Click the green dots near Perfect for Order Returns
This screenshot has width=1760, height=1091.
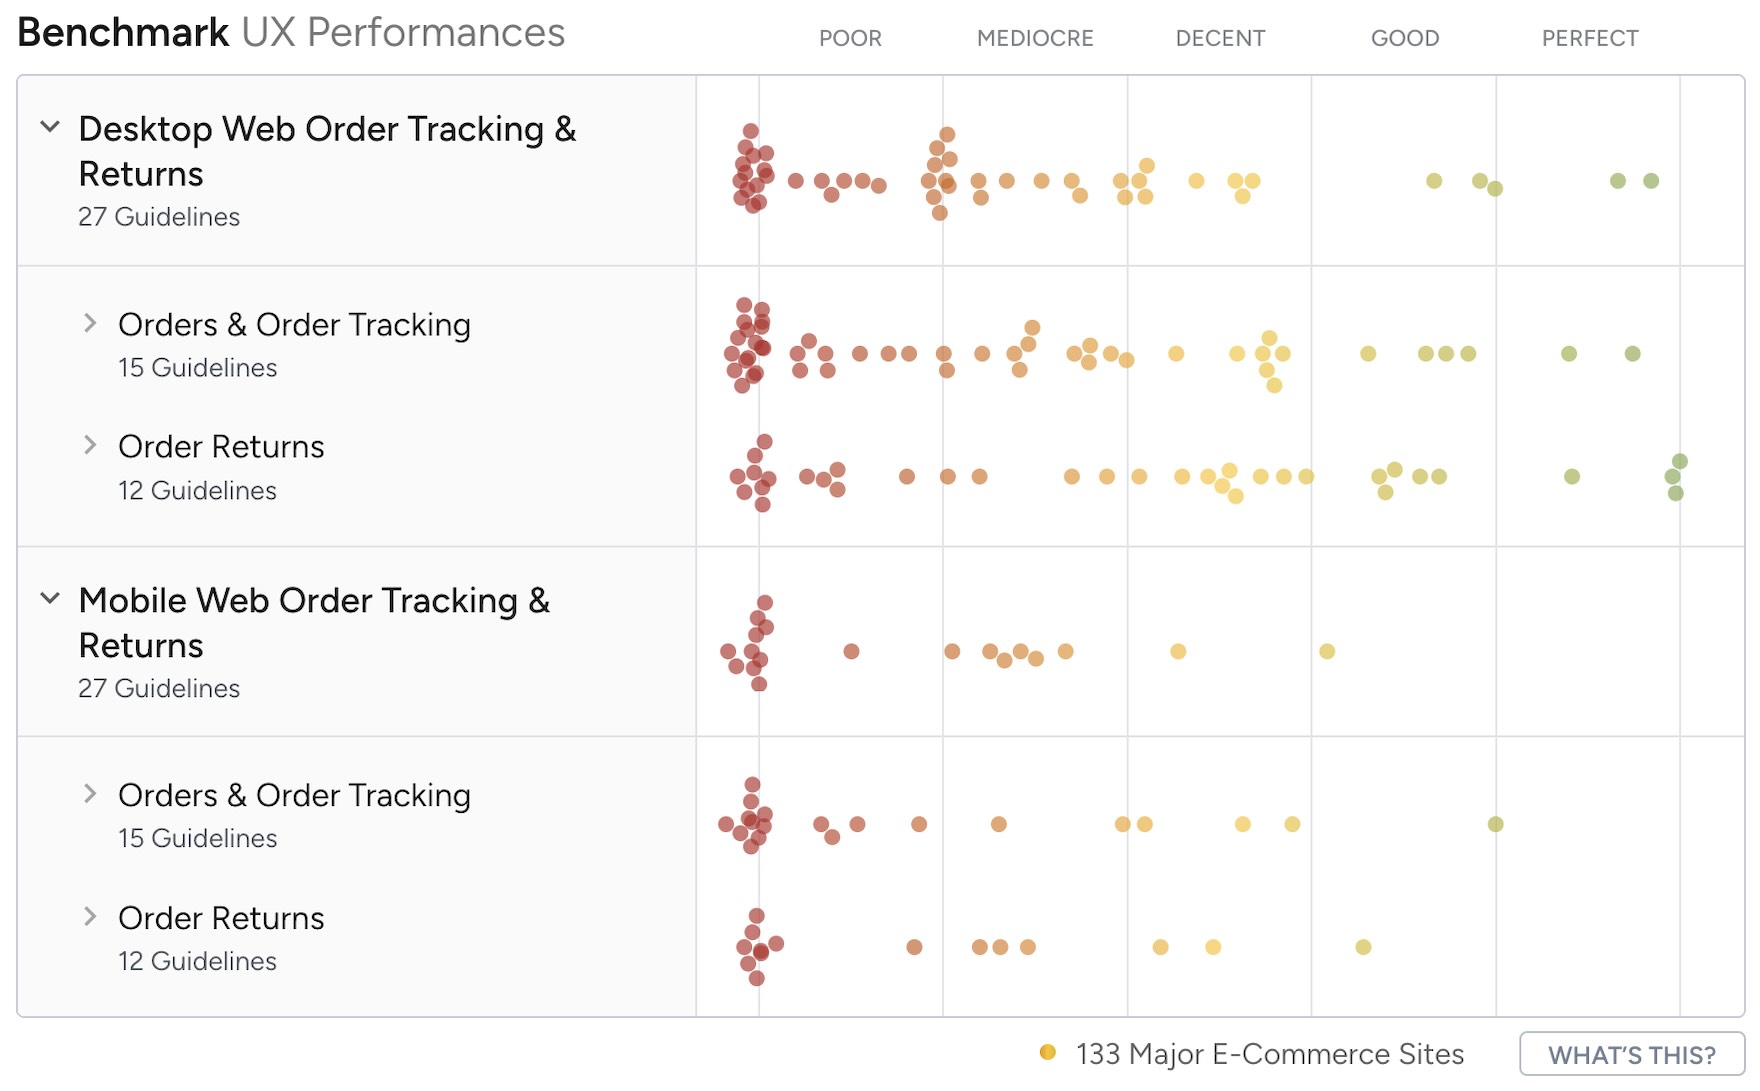coord(1674,478)
